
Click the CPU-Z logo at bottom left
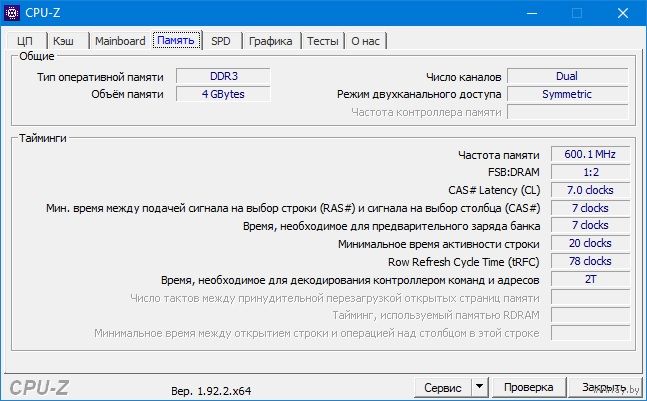[39, 388]
